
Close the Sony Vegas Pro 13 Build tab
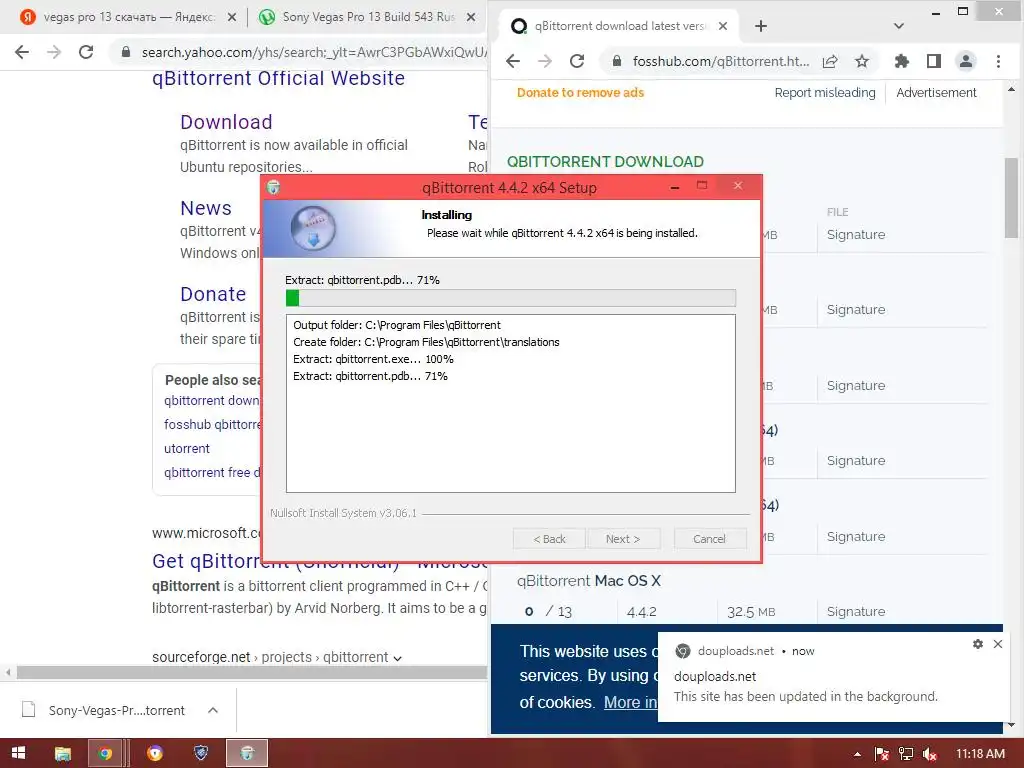(471, 18)
